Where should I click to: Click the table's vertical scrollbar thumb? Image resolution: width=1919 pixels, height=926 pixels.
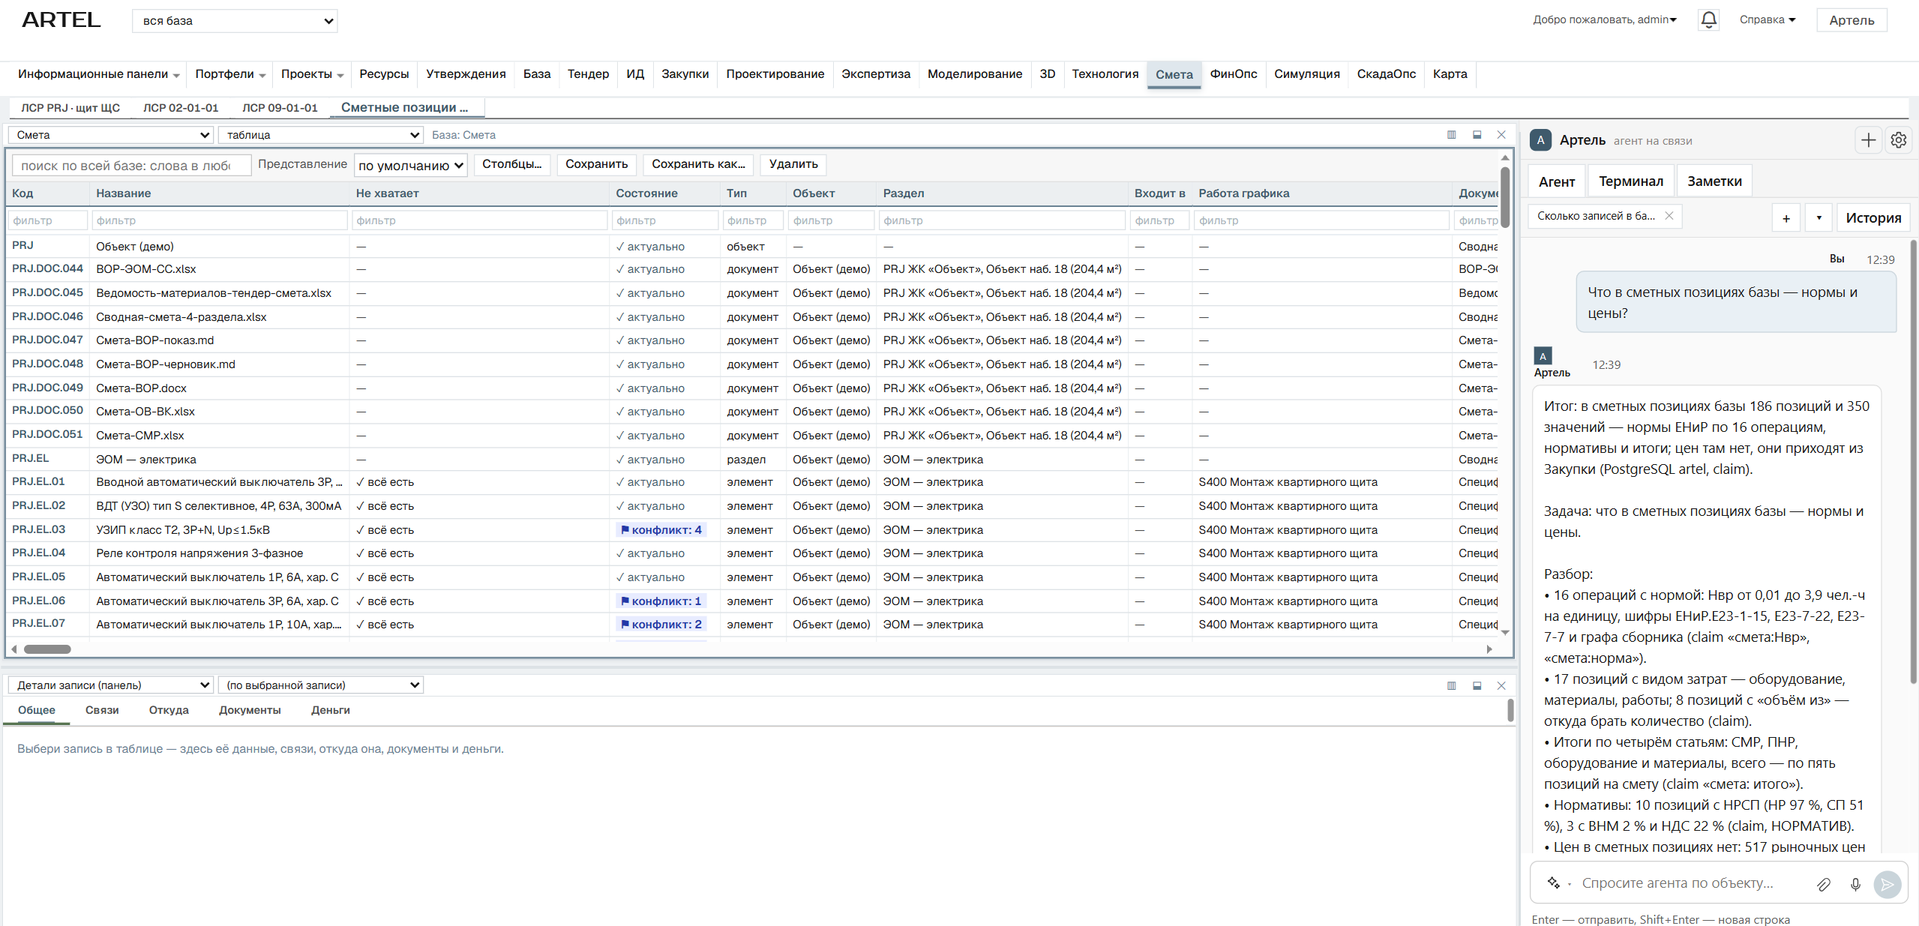pos(1505,196)
